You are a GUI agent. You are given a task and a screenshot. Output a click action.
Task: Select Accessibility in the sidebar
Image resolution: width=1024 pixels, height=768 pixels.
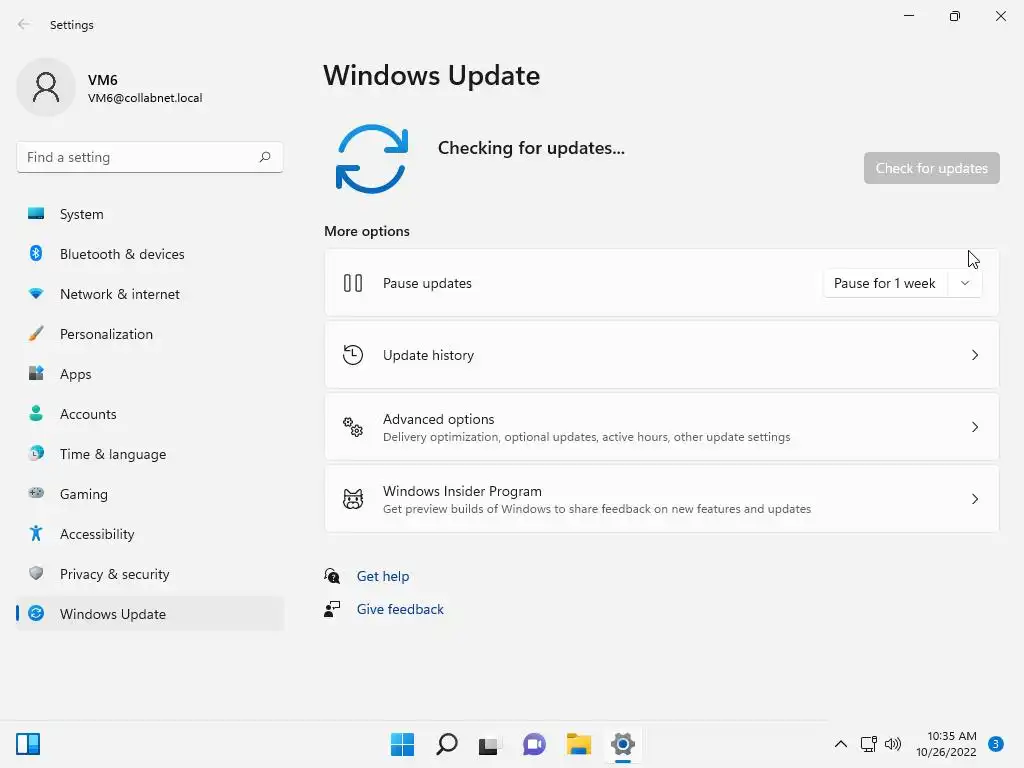(x=150, y=534)
